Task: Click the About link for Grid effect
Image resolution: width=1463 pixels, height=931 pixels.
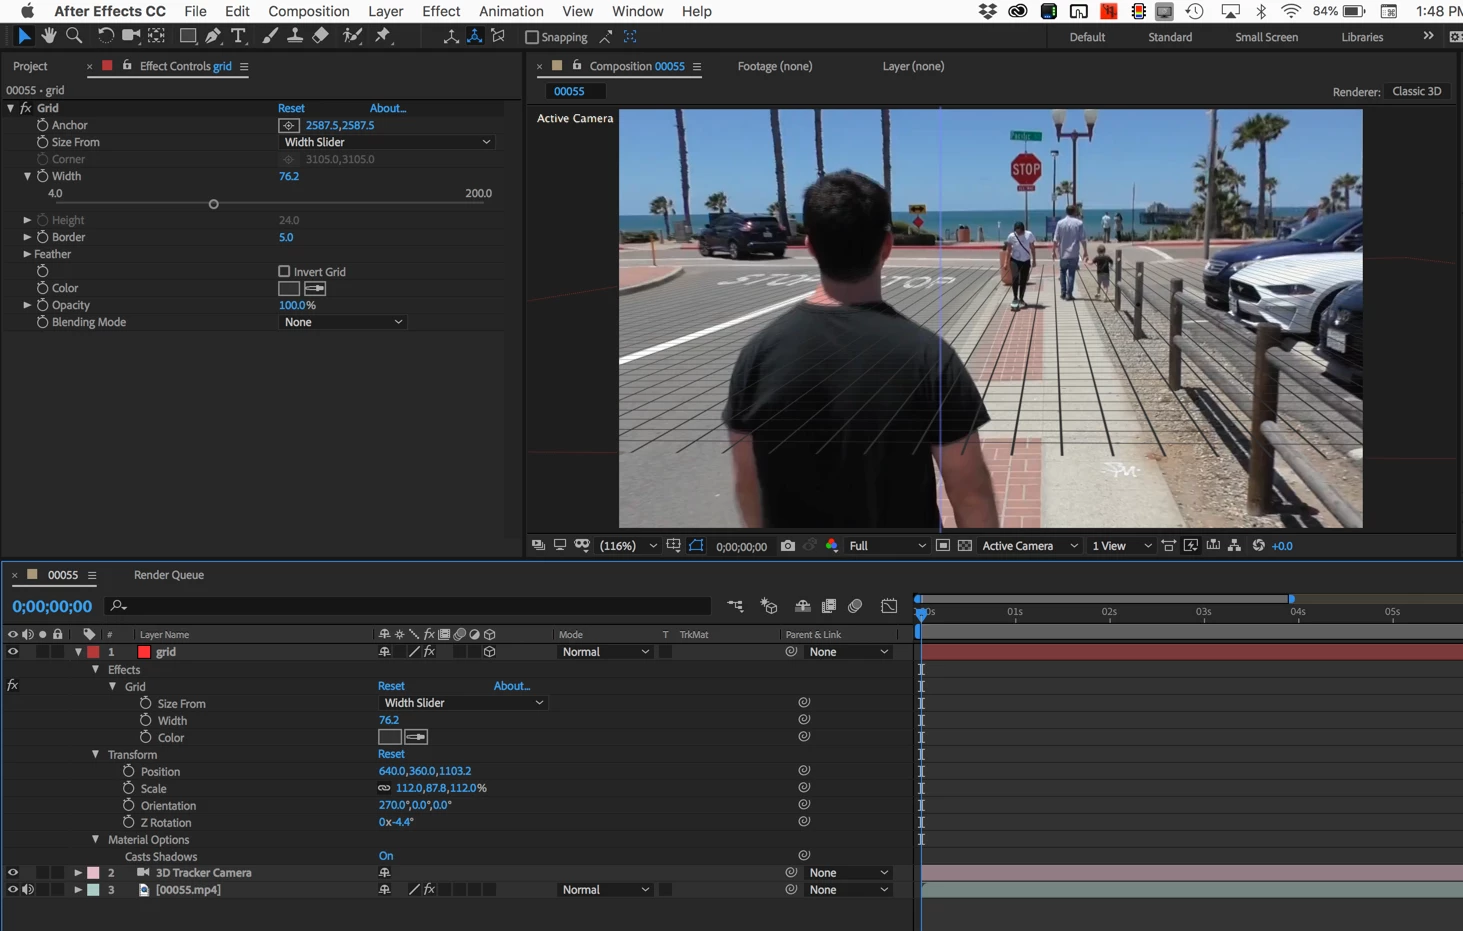Action: tap(388, 108)
